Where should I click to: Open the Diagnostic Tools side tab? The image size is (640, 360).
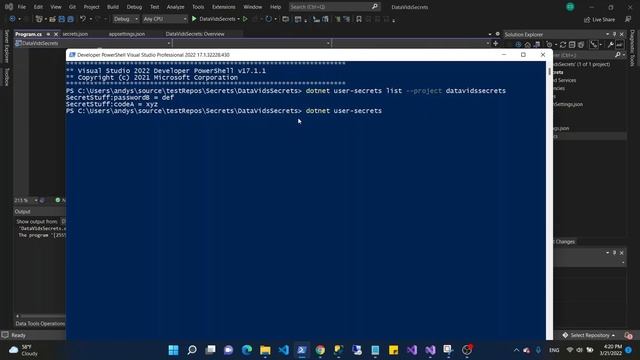tap(632, 47)
